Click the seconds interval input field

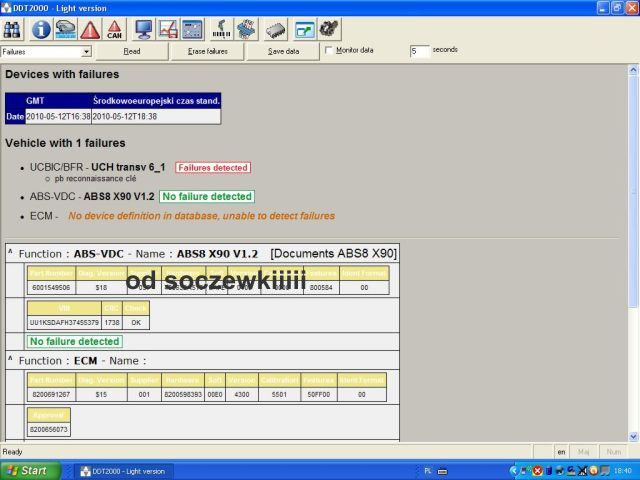pyautogui.click(x=420, y=51)
